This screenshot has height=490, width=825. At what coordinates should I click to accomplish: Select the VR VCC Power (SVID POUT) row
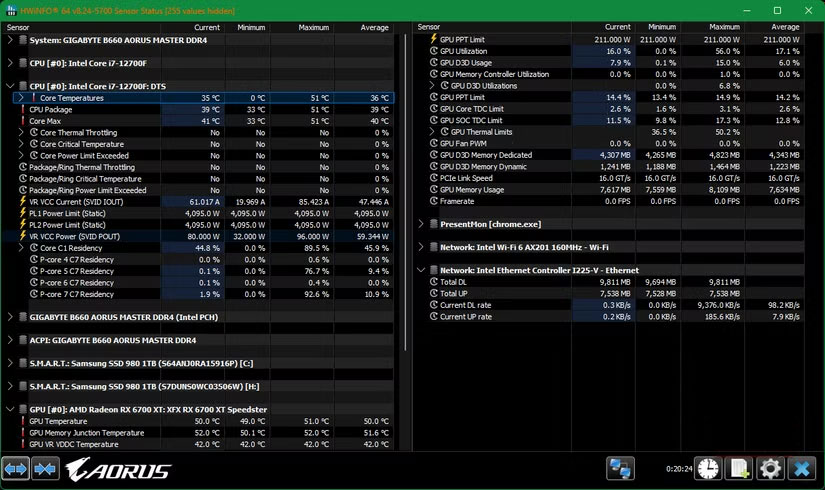197,236
